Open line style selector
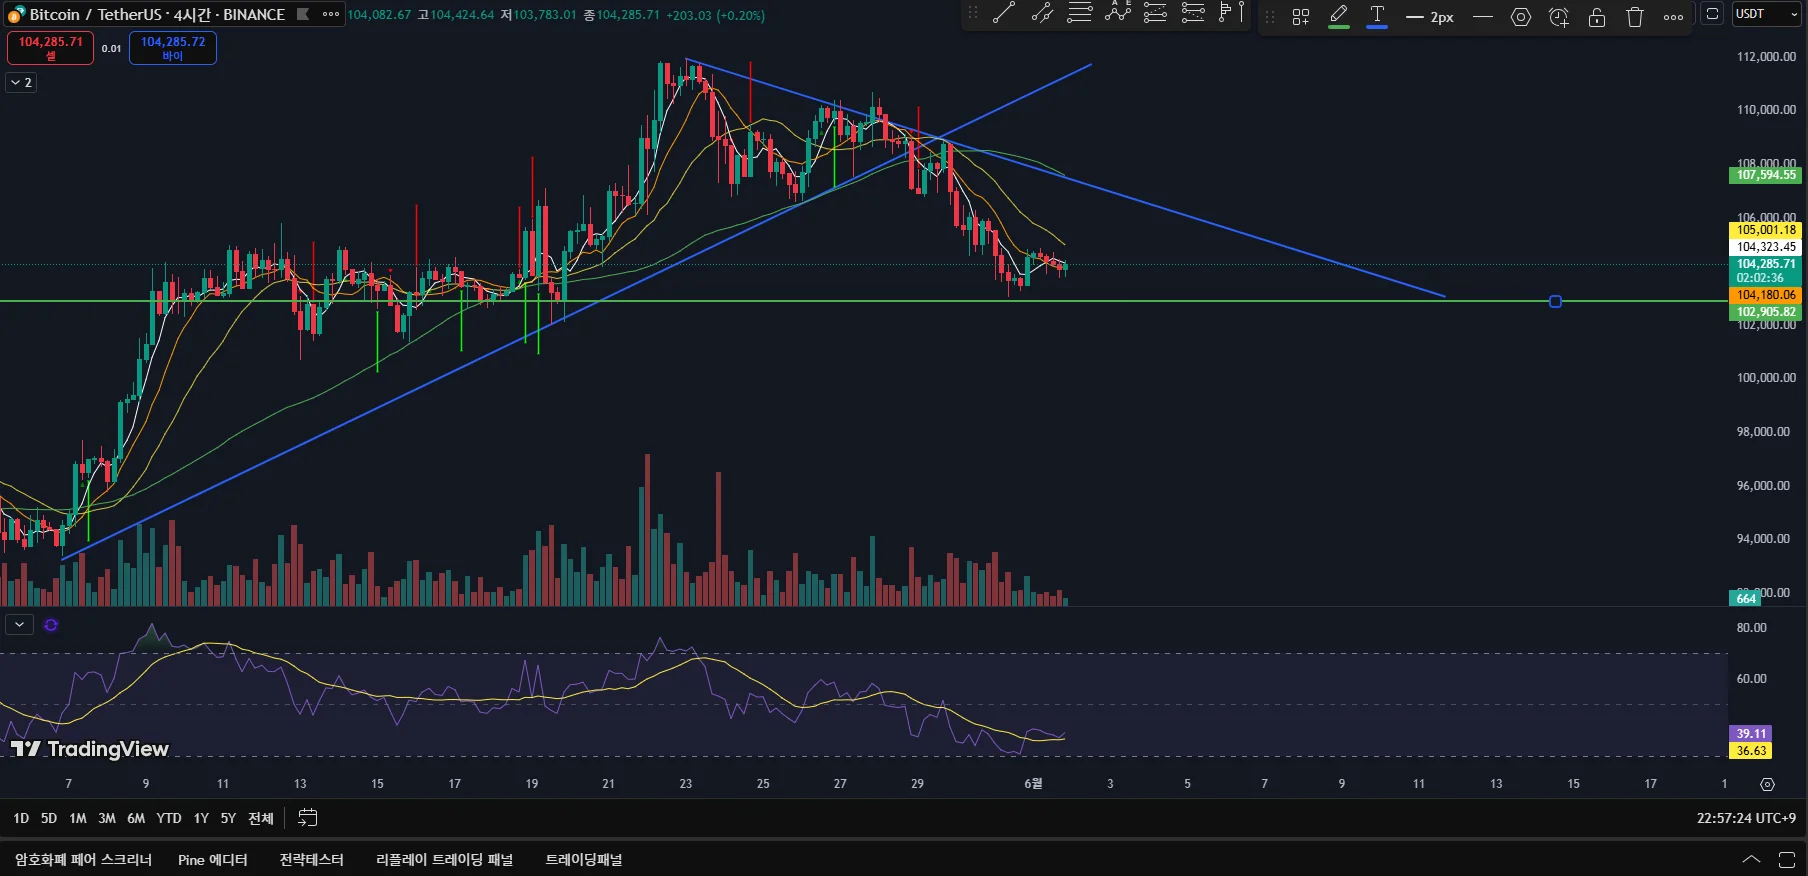 1483,17
